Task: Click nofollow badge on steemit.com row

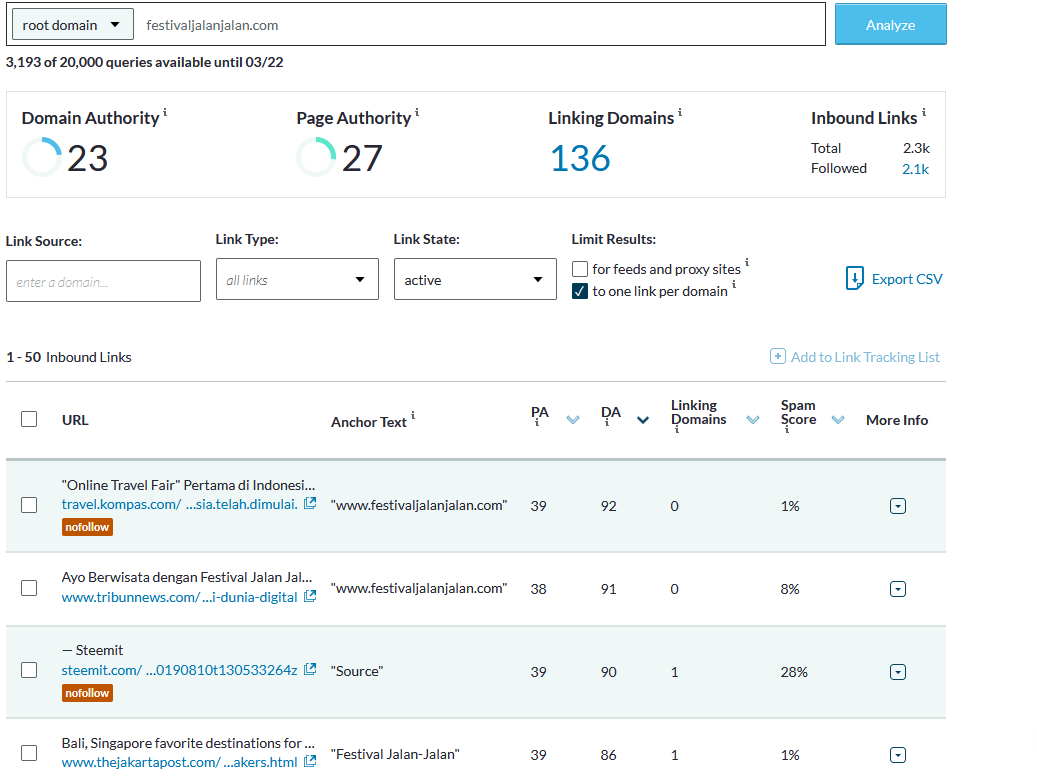Action: click(x=87, y=693)
